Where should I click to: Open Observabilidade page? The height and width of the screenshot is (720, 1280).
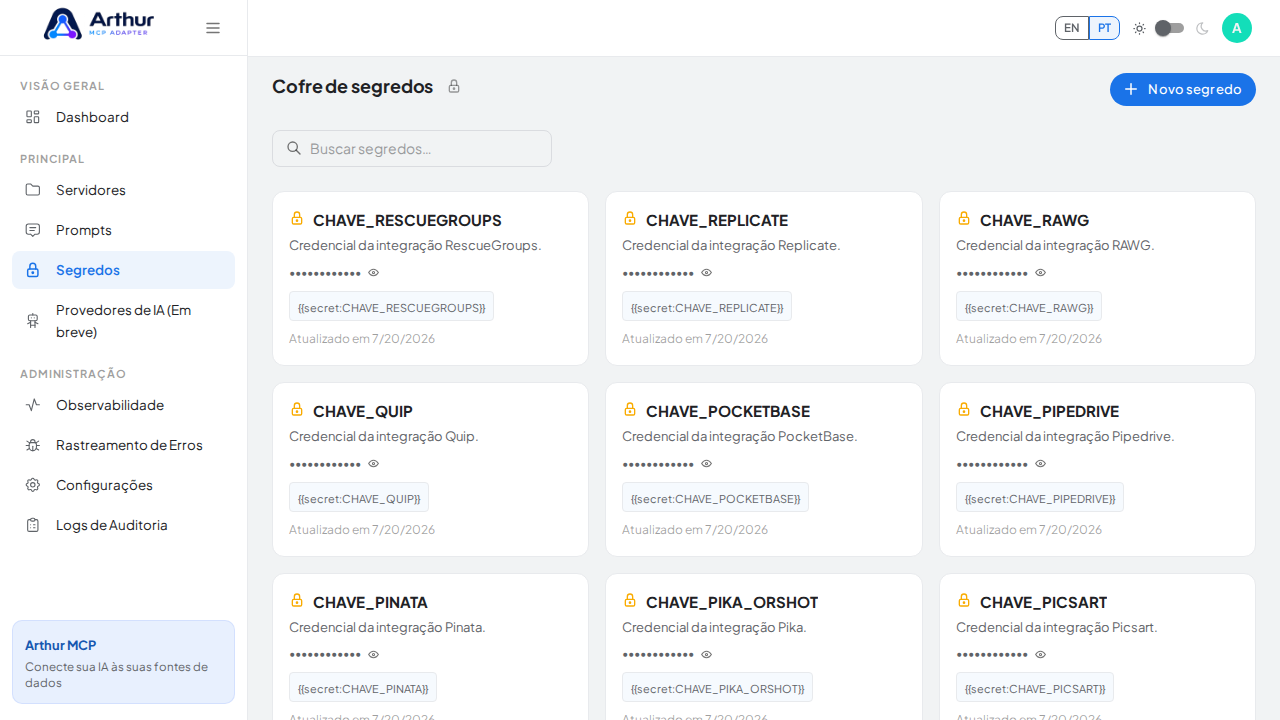tap(123, 405)
